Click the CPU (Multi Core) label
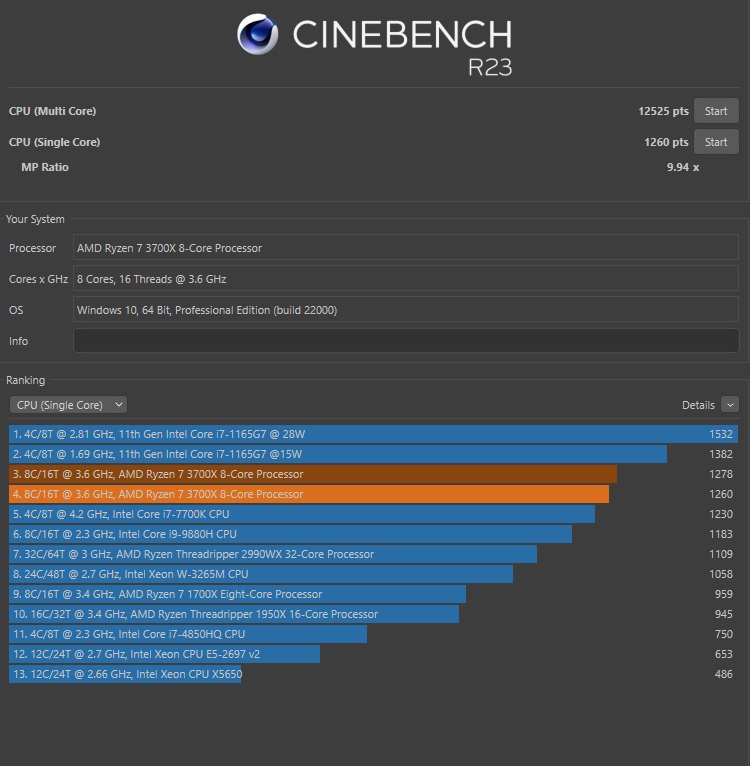The image size is (750, 767). pos(52,111)
